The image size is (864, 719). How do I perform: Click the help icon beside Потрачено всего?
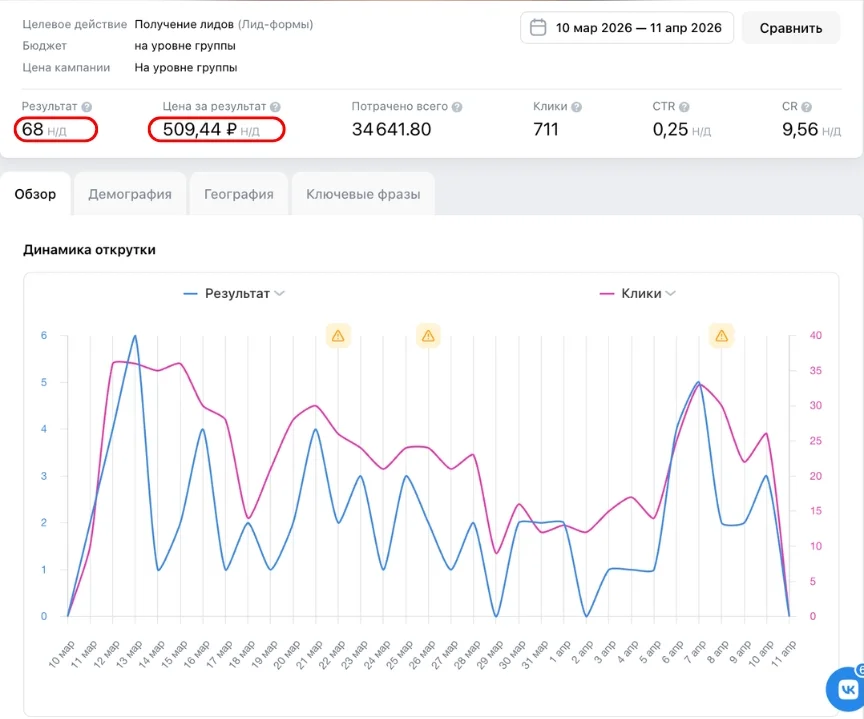[x=457, y=107]
